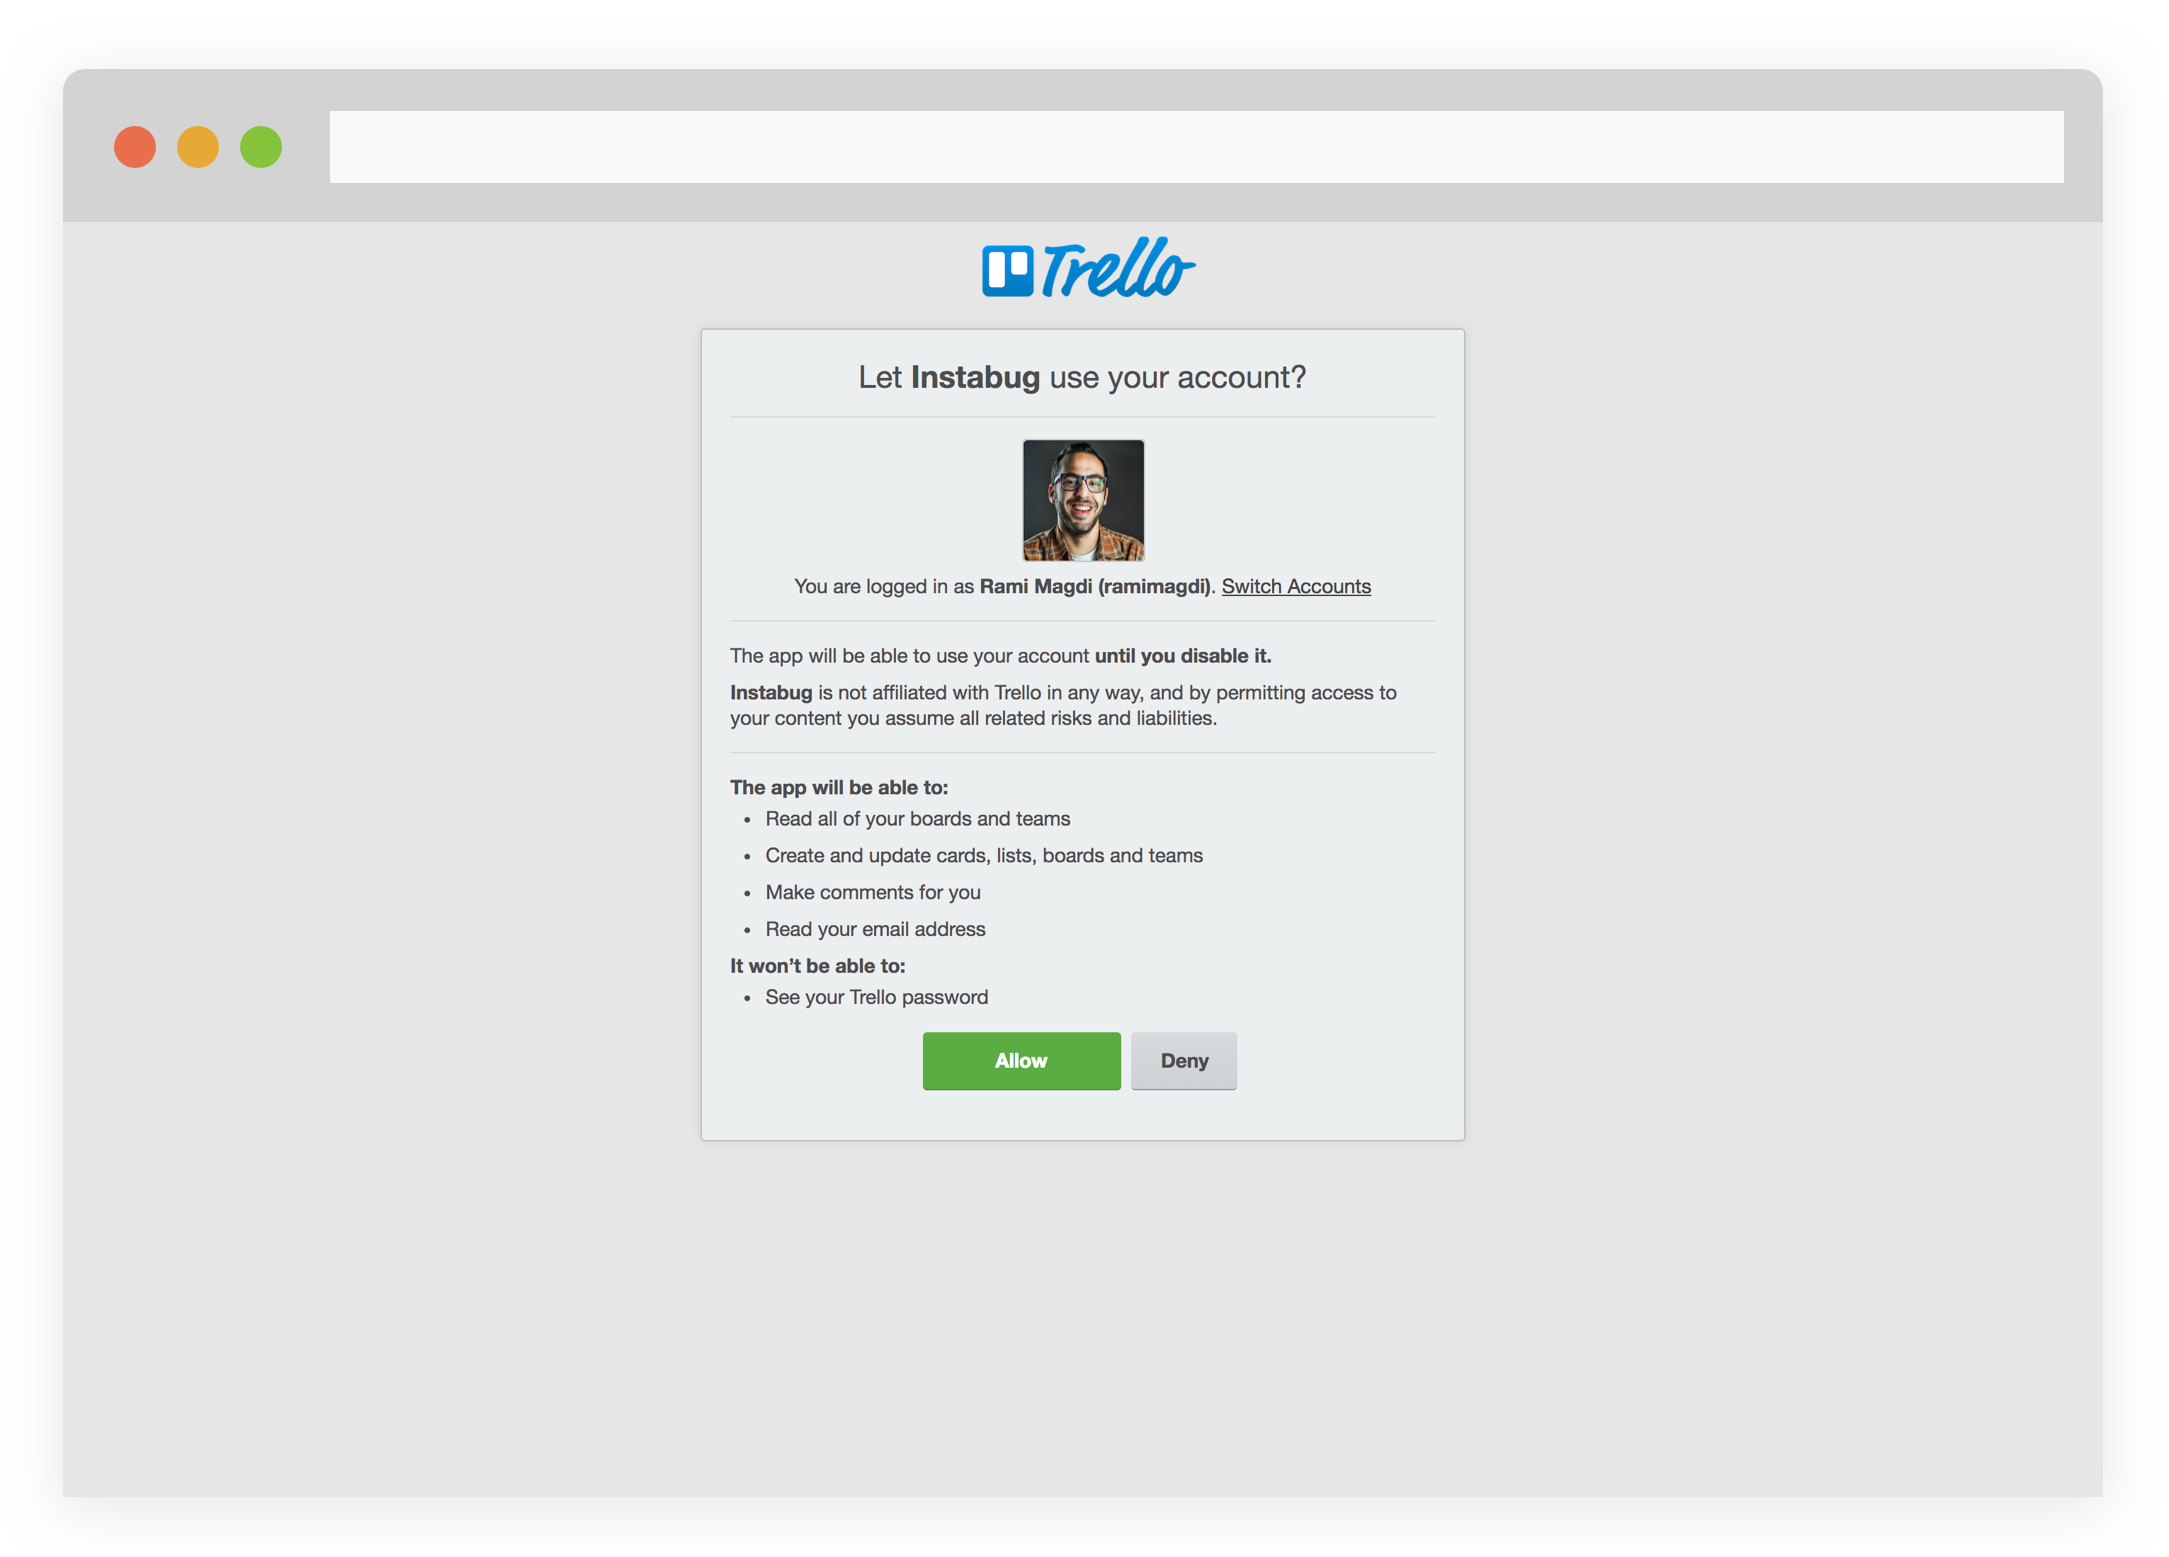Click "The app will be able to:" heading

click(839, 787)
